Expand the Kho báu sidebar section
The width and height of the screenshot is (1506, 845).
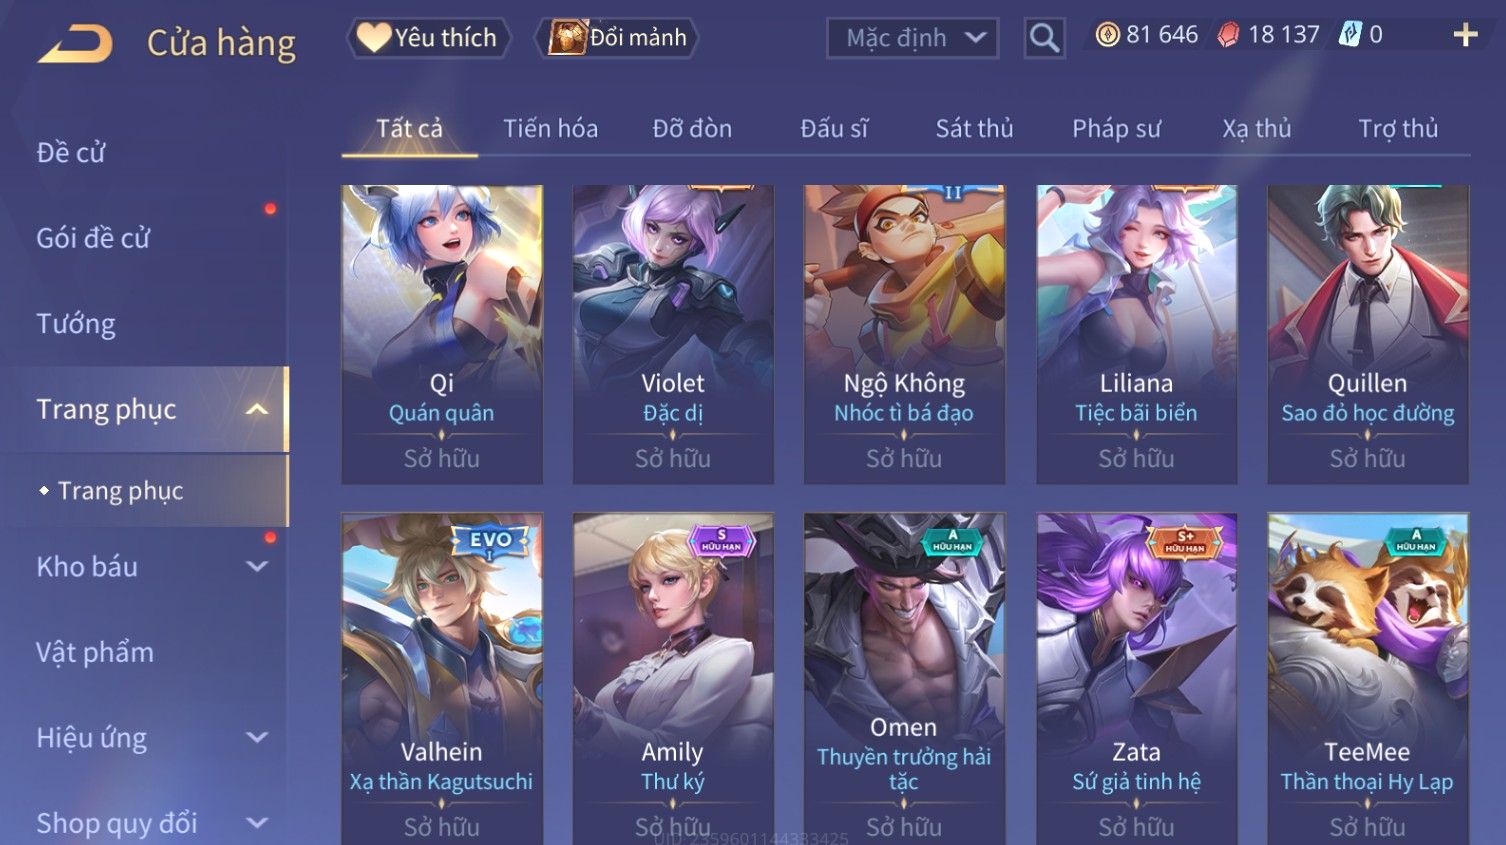pos(257,566)
